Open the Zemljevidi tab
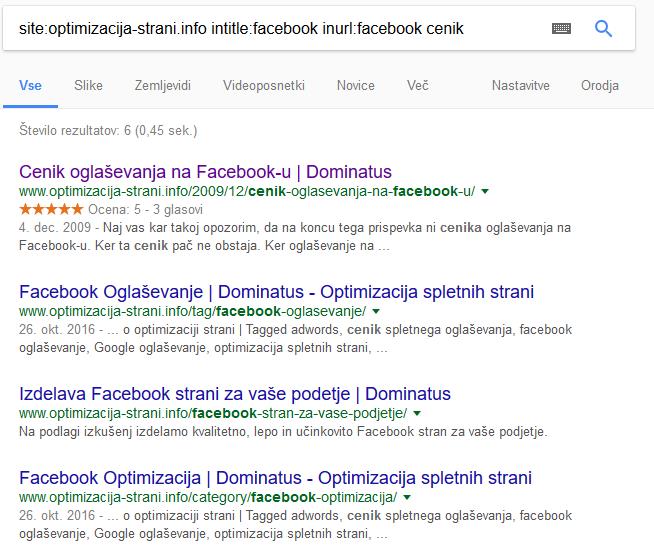Screen dimensions: 654x553 tap(163, 85)
